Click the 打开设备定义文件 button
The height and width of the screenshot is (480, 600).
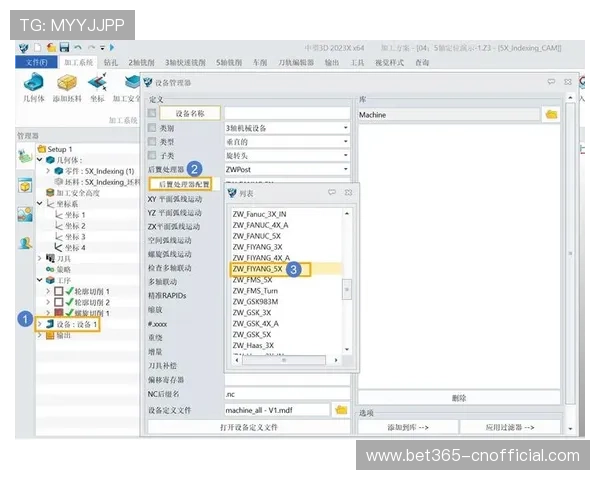(x=249, y=427)
